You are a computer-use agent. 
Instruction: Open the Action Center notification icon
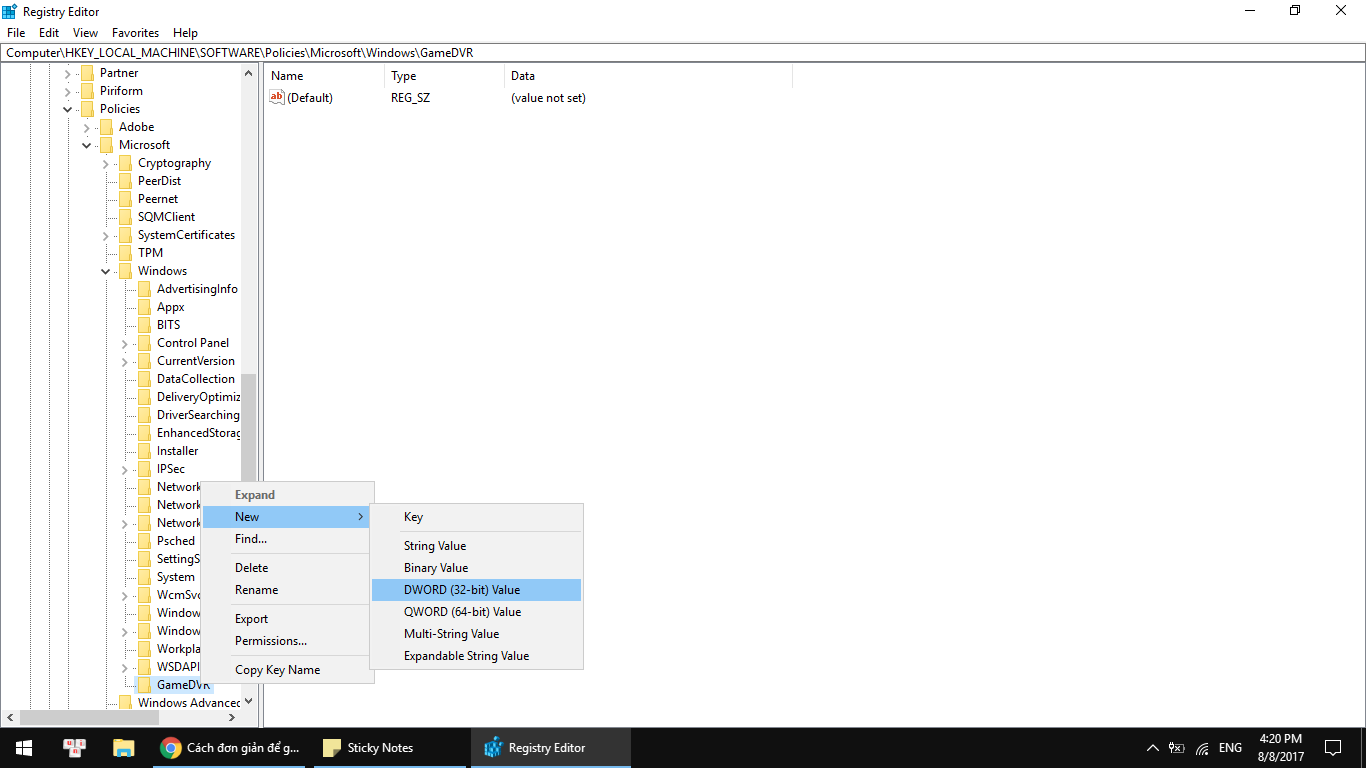[1332, 747]
